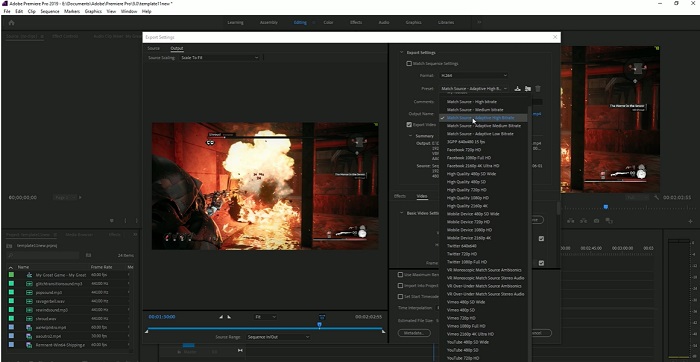Click the Import Preset folder icon

528,89
